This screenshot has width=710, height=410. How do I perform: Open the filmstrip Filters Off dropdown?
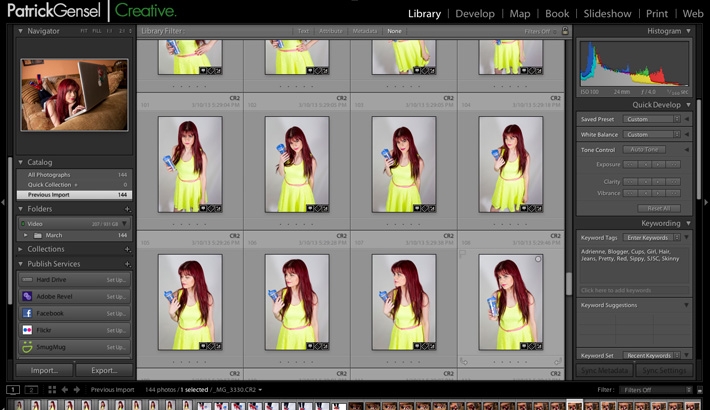click(x=656, y=390)
